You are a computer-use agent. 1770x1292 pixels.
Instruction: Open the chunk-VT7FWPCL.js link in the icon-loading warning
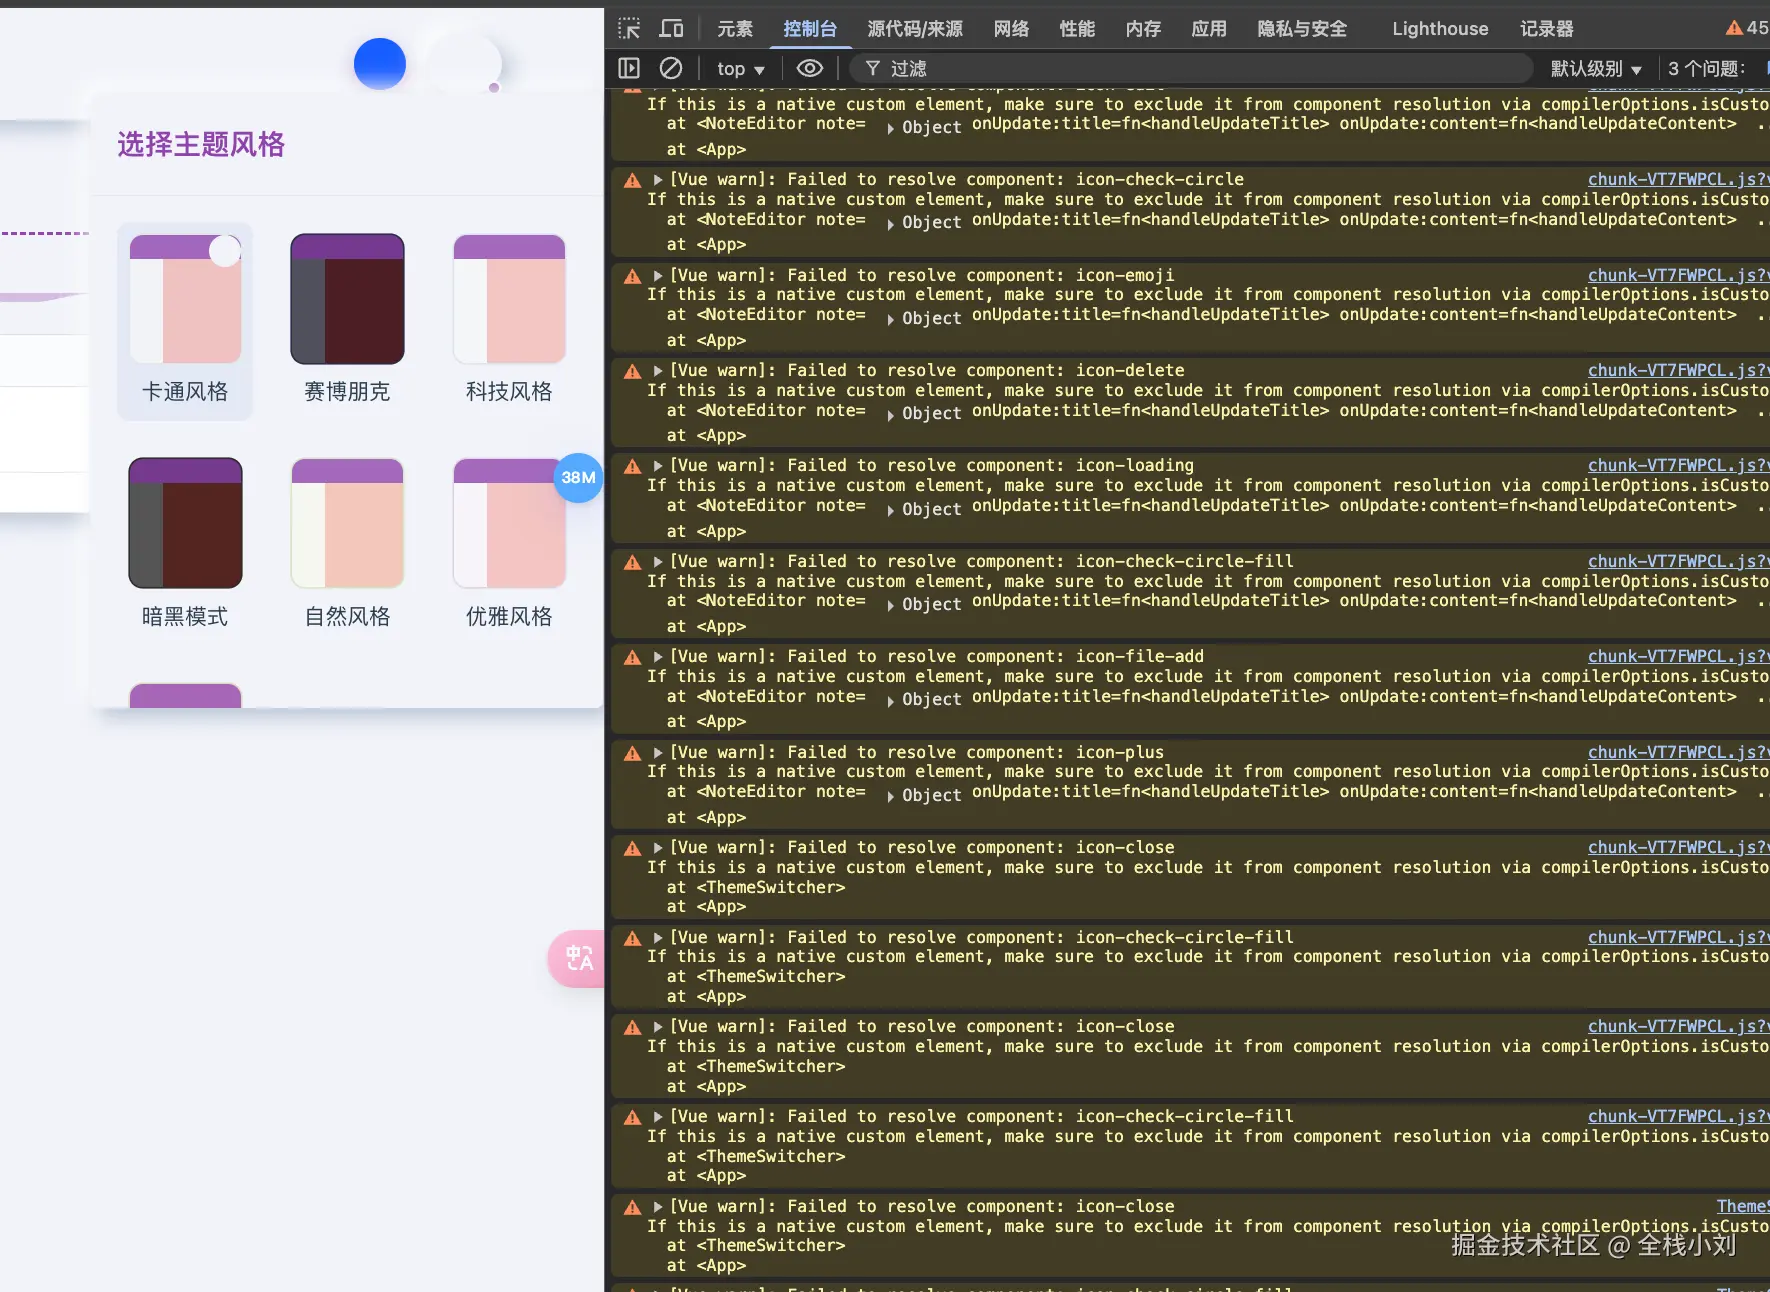point(1679,465)
